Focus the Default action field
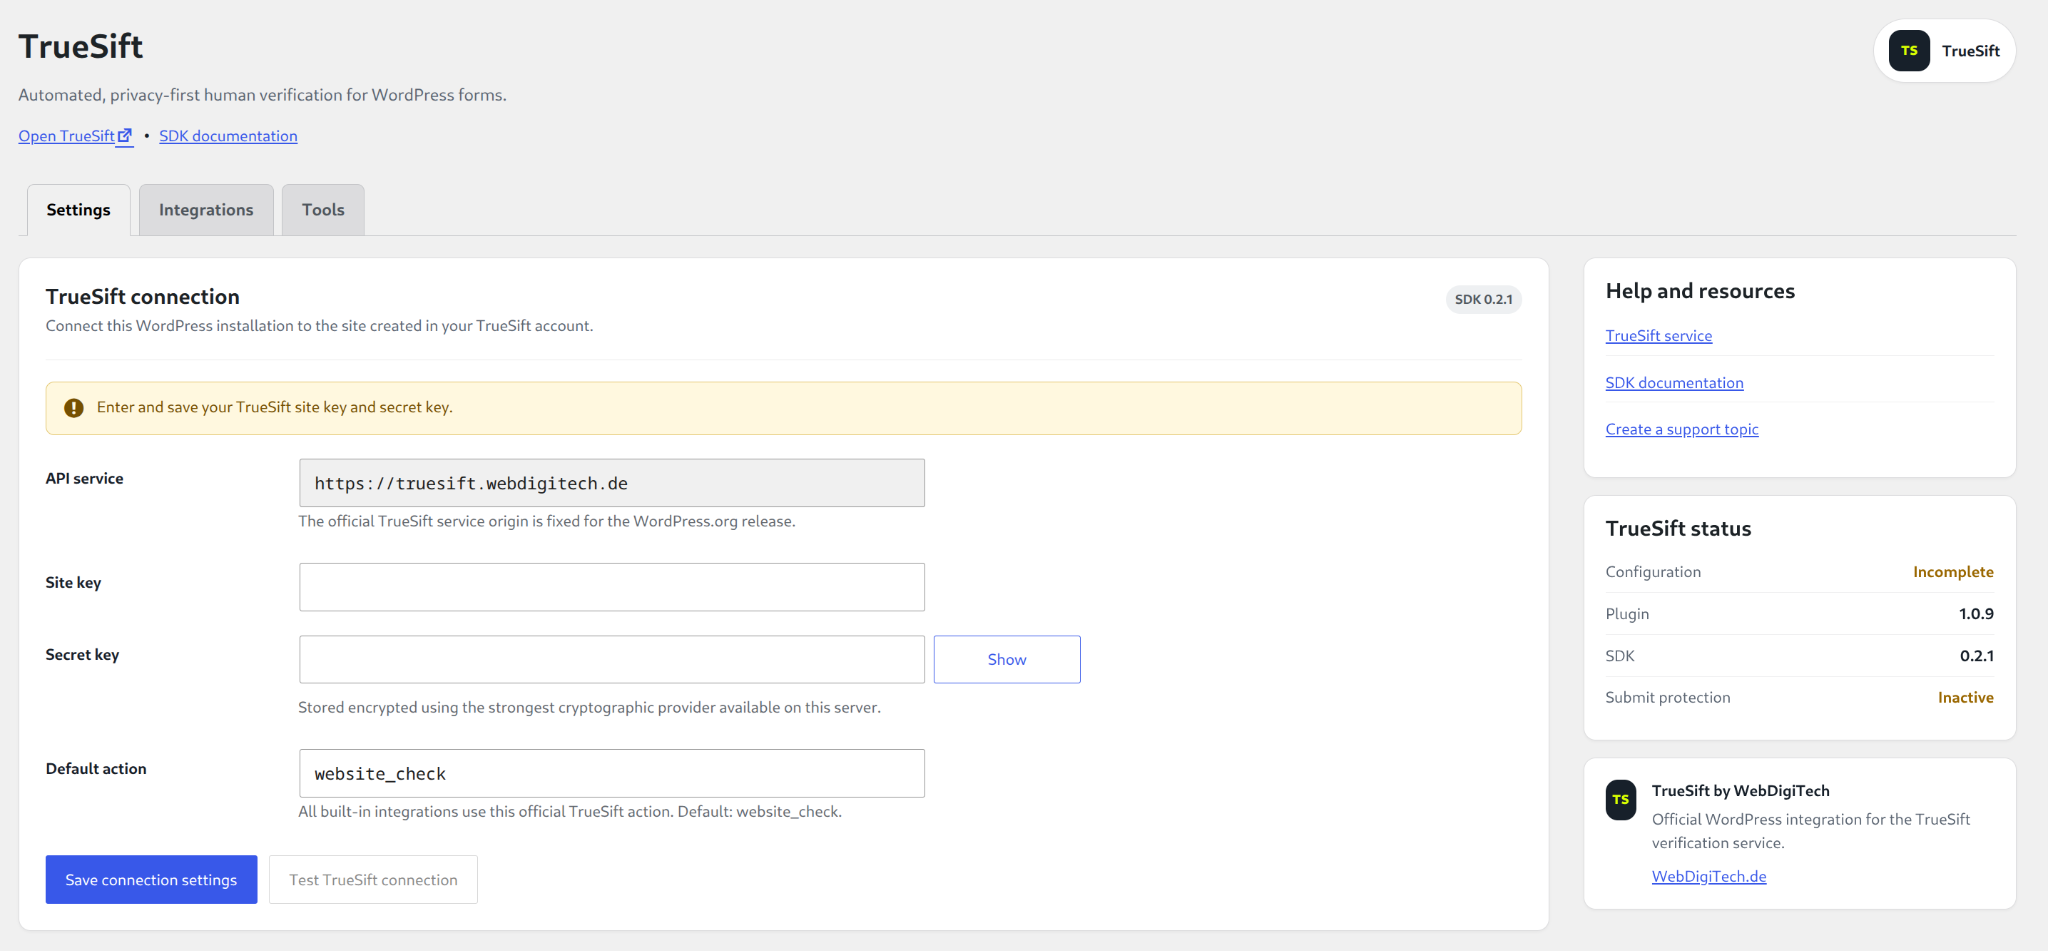2048x951 pixels. 612,774
